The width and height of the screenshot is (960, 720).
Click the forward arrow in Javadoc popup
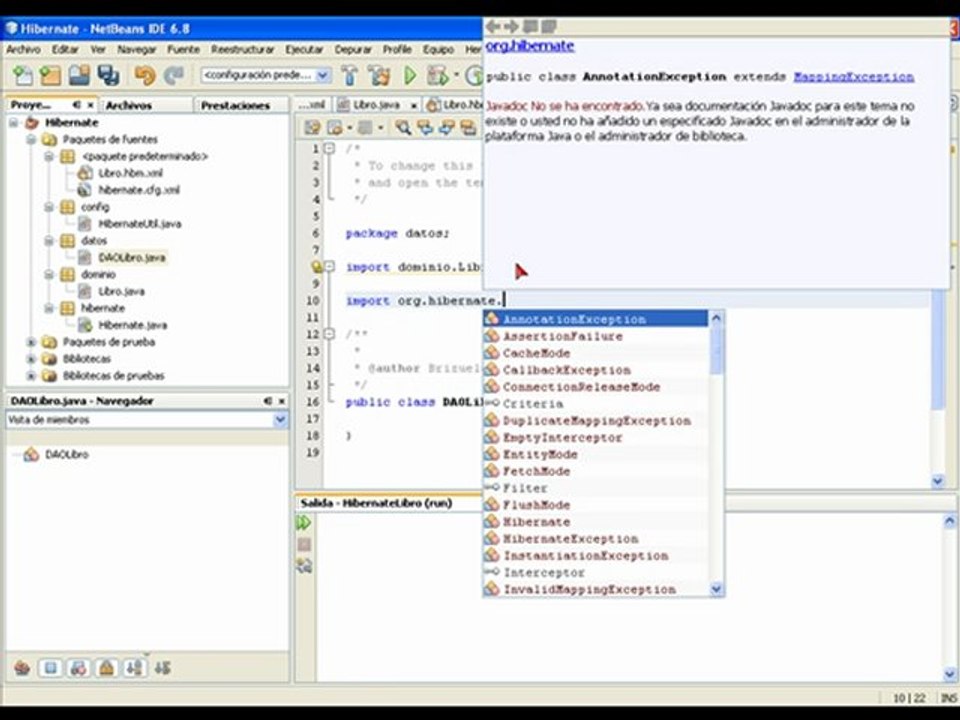pyautogui.click(x=511, y=26)
